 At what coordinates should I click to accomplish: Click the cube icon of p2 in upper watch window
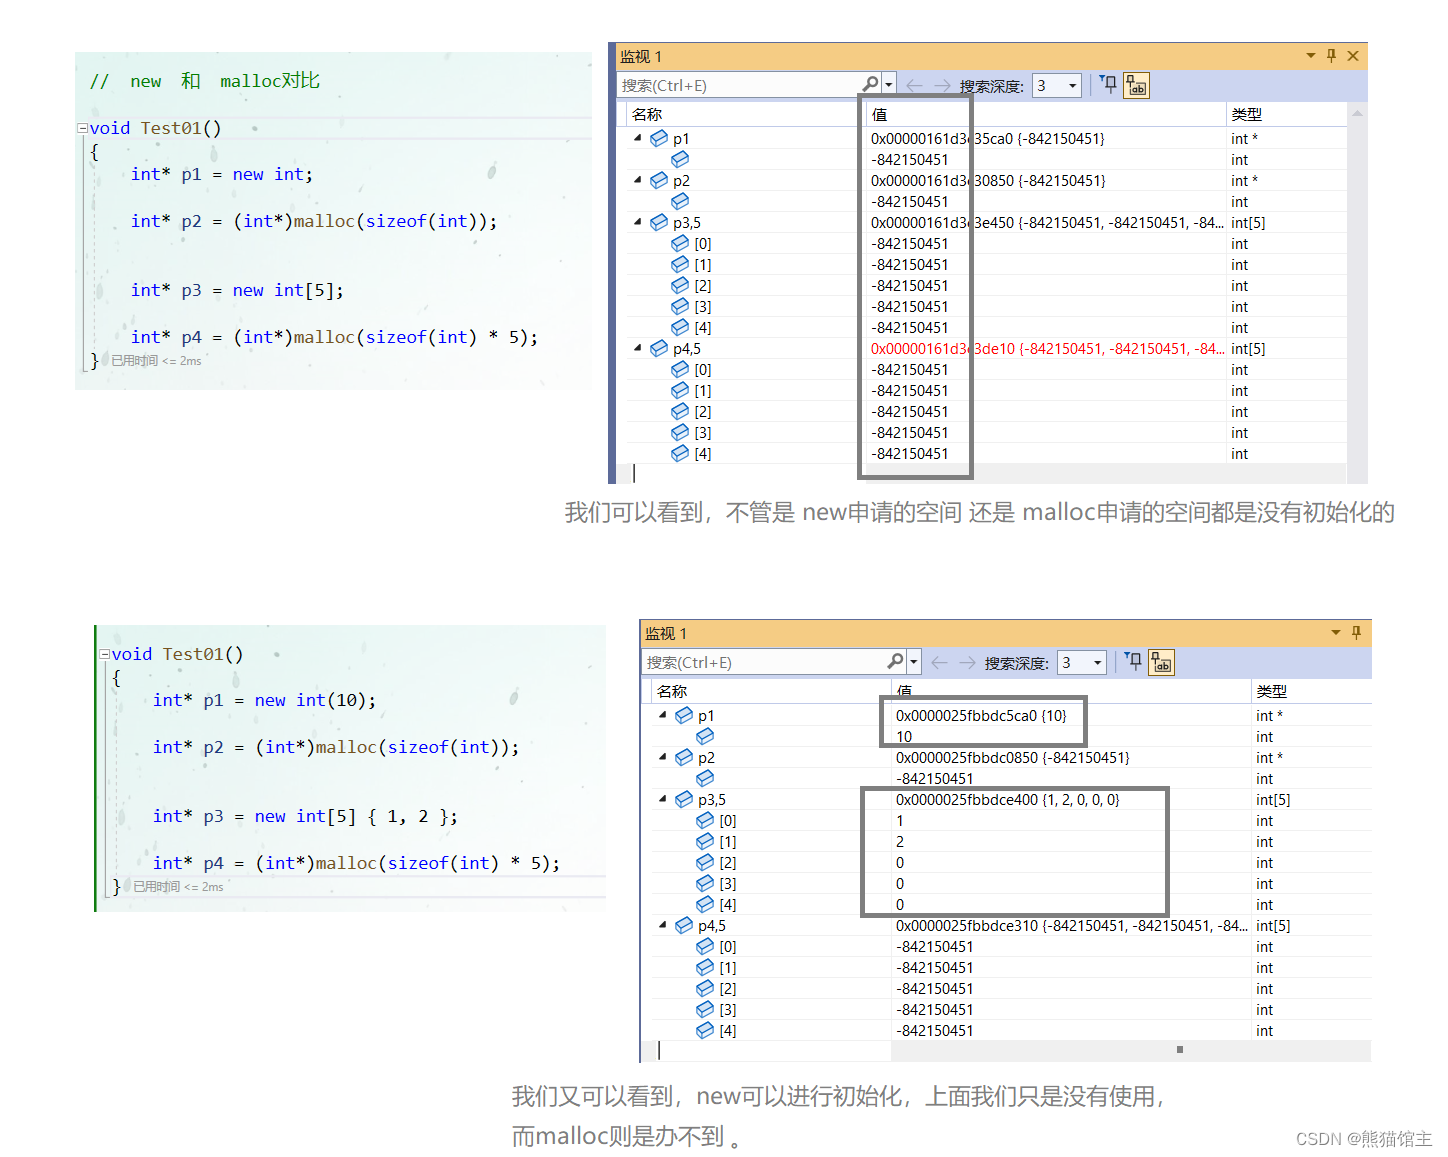[x=659, y=180]
